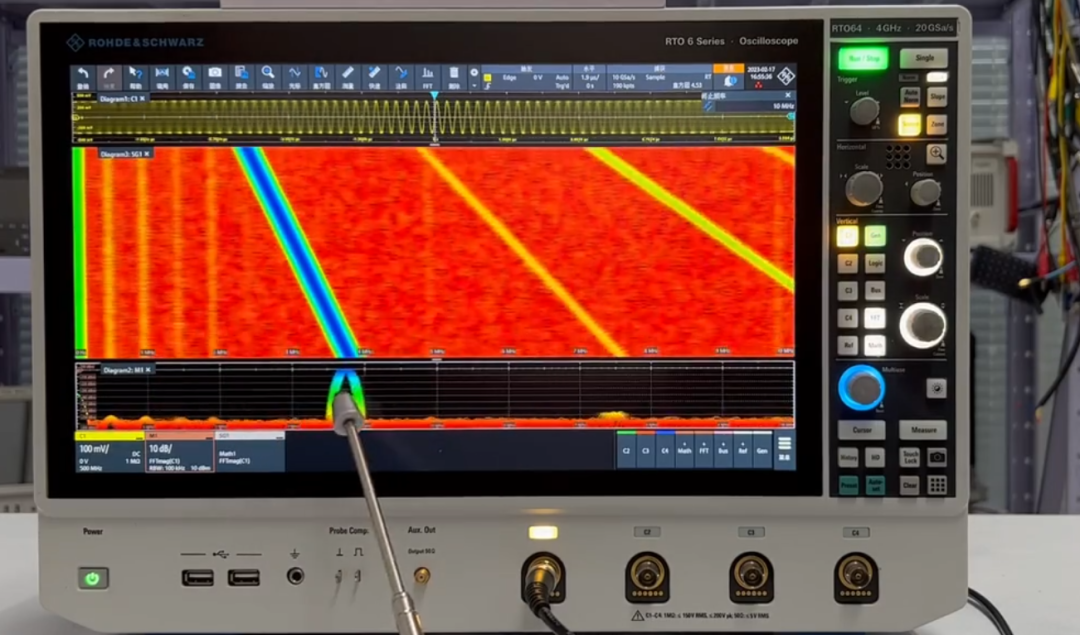Image resolution: width=1080 pixels, height=635 pixels.
Task: Tap the Redo arrow in the toolbar
Action: click(109, 77)
